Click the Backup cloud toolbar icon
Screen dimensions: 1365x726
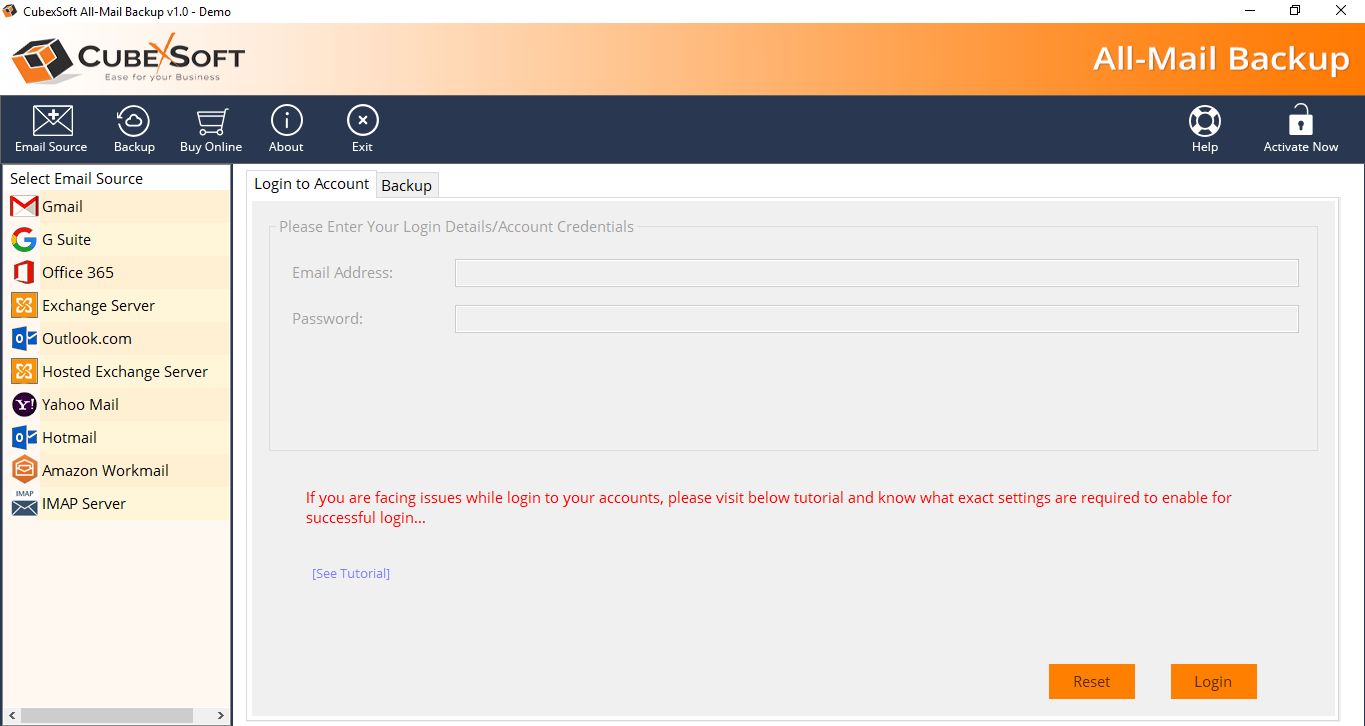click(x=133, y=121)
